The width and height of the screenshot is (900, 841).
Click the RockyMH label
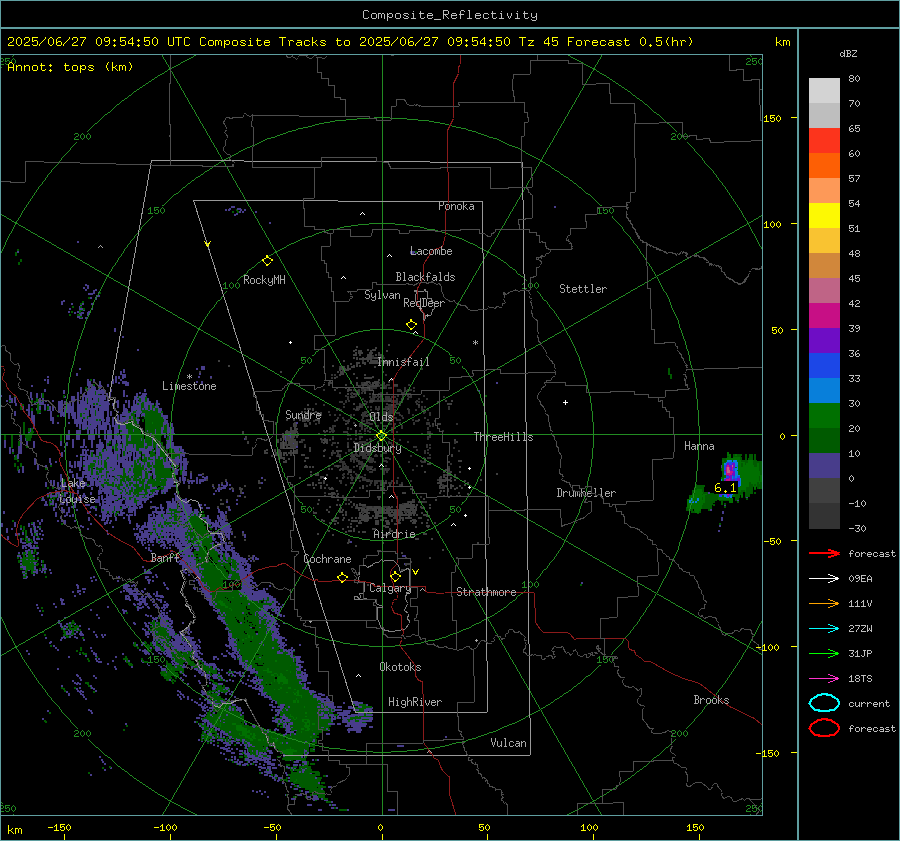(264, 280)
